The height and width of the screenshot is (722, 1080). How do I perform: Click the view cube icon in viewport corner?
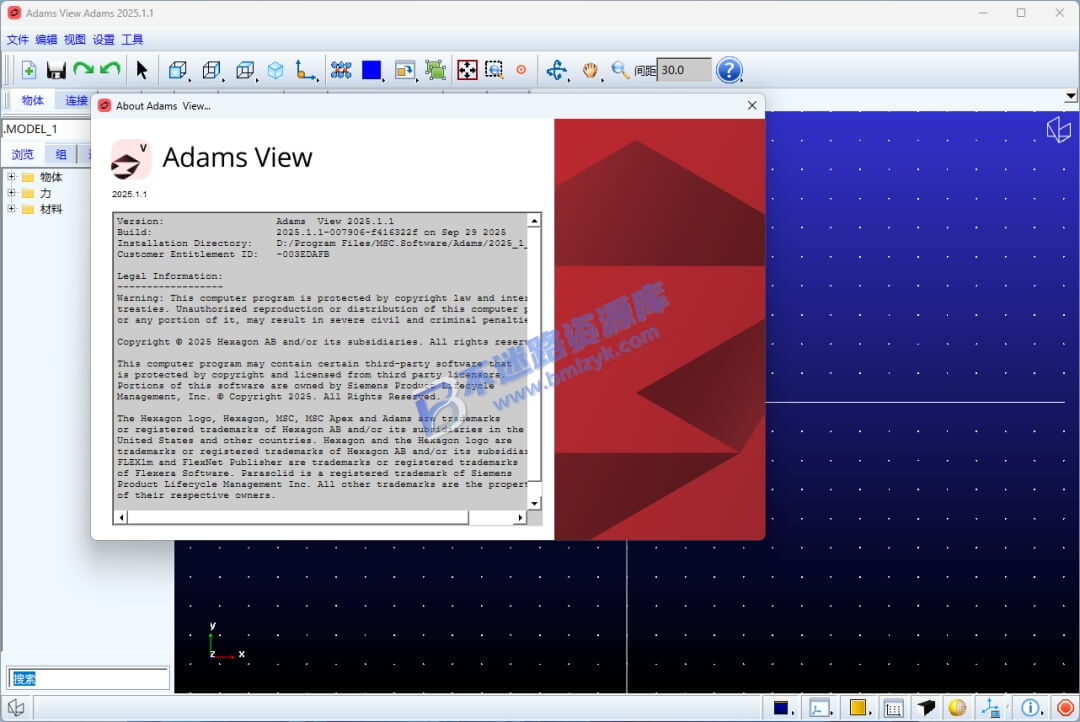(x=1059, y=129)
